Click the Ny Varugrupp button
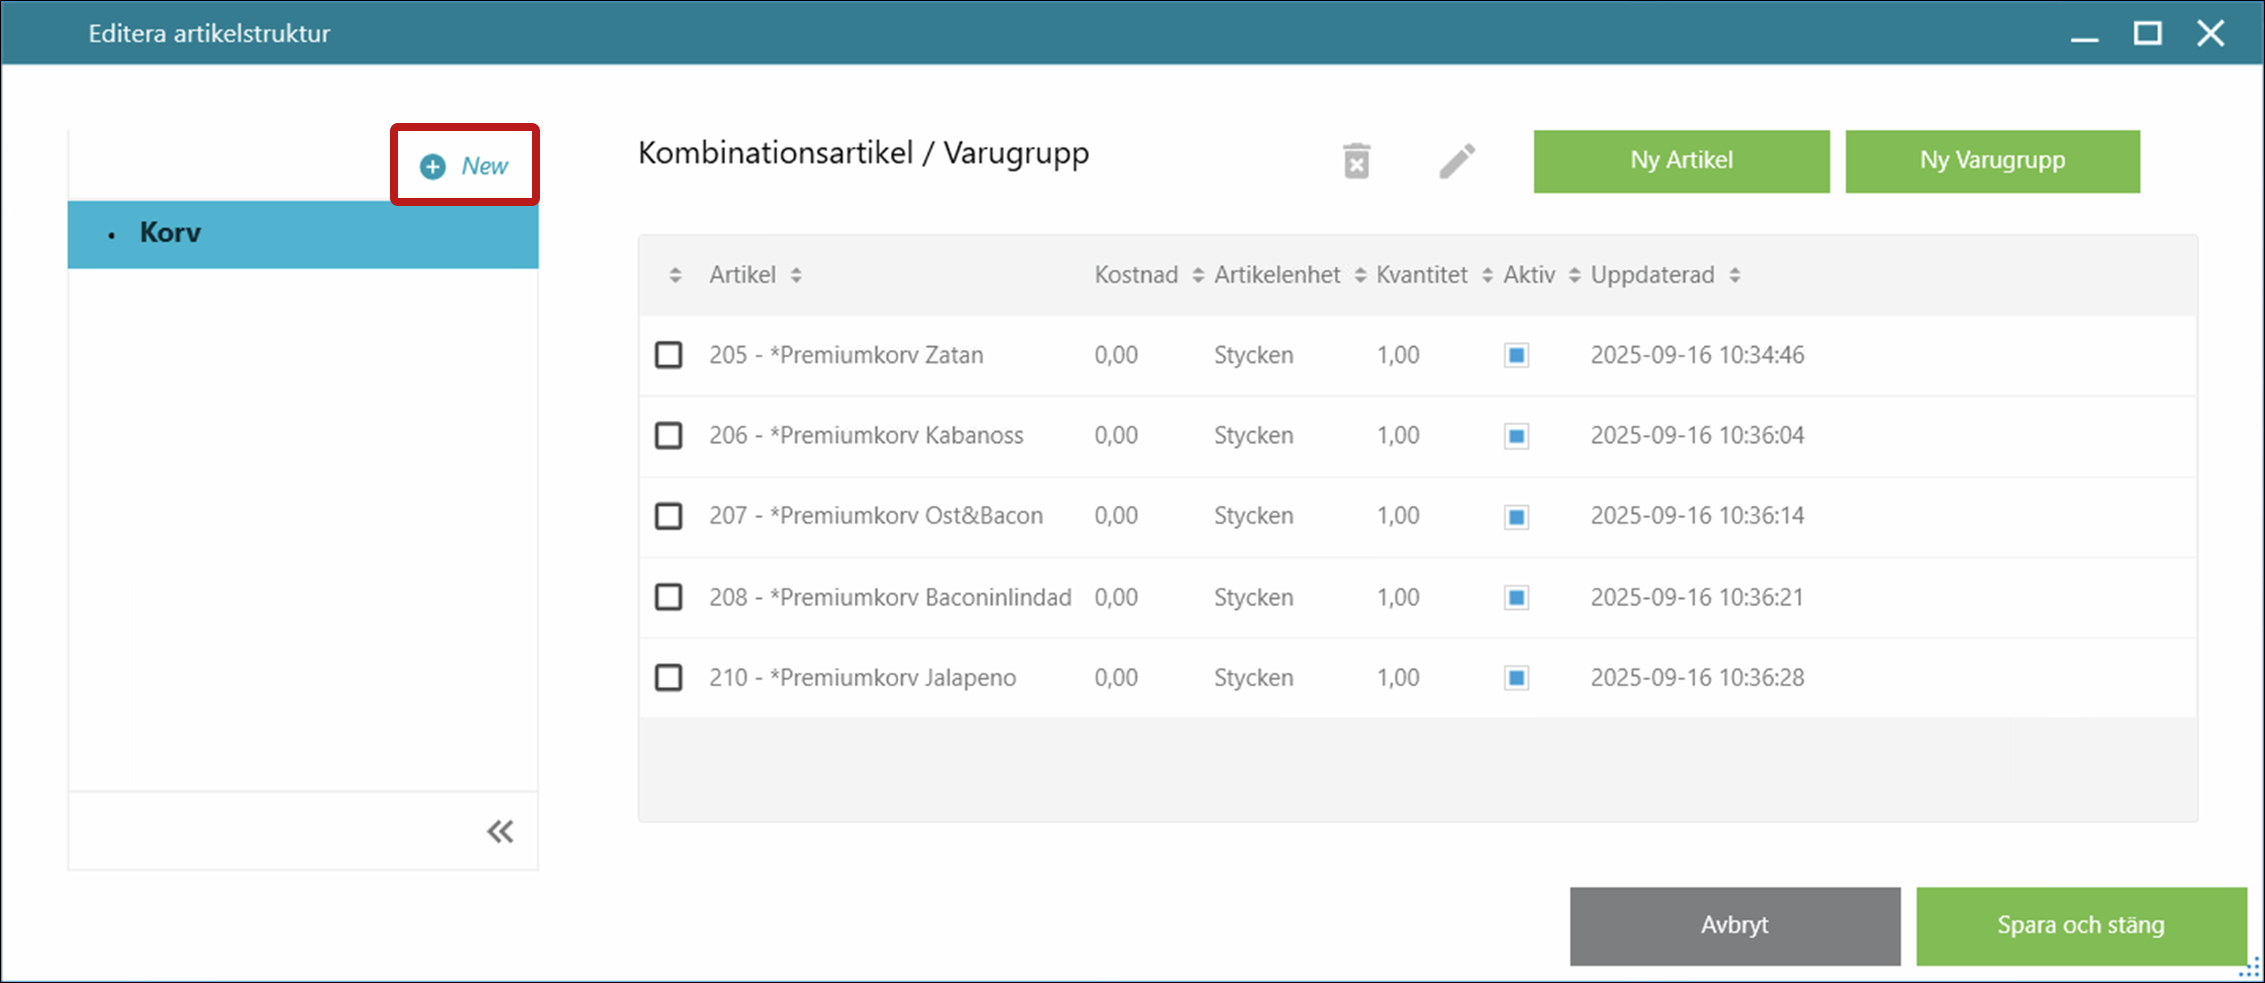The height and width of the screenshot is (983, 2265). coord(1992,161)
